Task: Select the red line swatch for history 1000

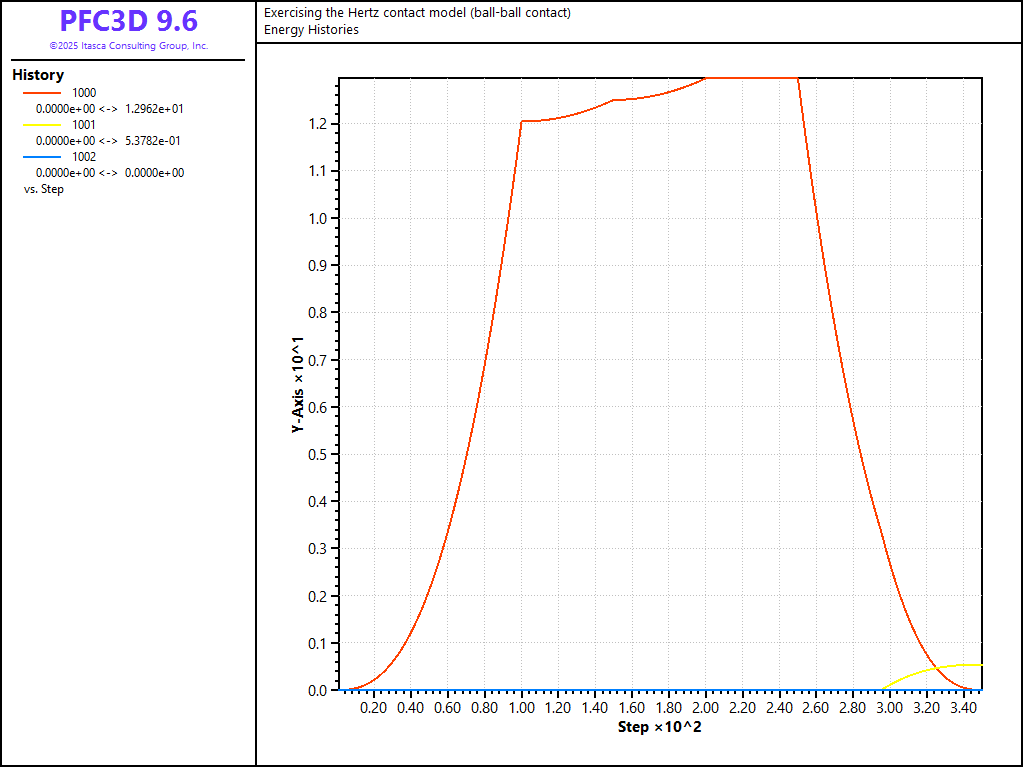Action: pyautogui.click(x=41, y=93)
